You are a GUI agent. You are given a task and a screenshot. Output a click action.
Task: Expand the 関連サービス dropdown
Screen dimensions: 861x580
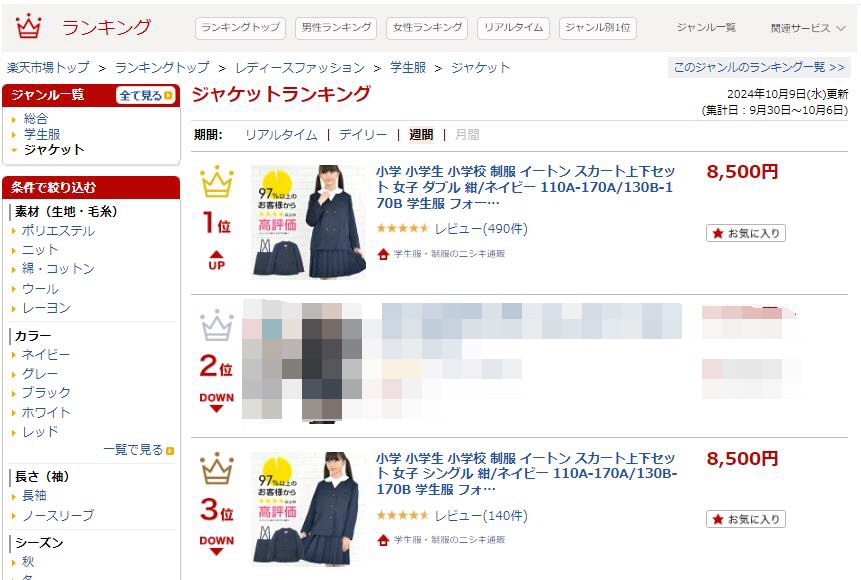pyautogui.click(x=808, y=28)
